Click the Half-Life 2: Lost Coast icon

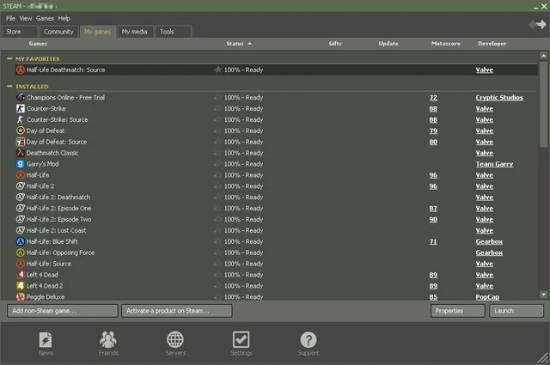point(20,230)
